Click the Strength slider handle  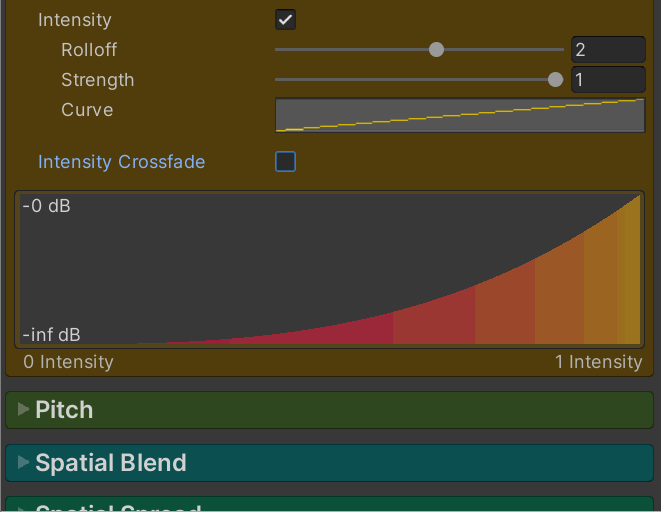[555, 80]
